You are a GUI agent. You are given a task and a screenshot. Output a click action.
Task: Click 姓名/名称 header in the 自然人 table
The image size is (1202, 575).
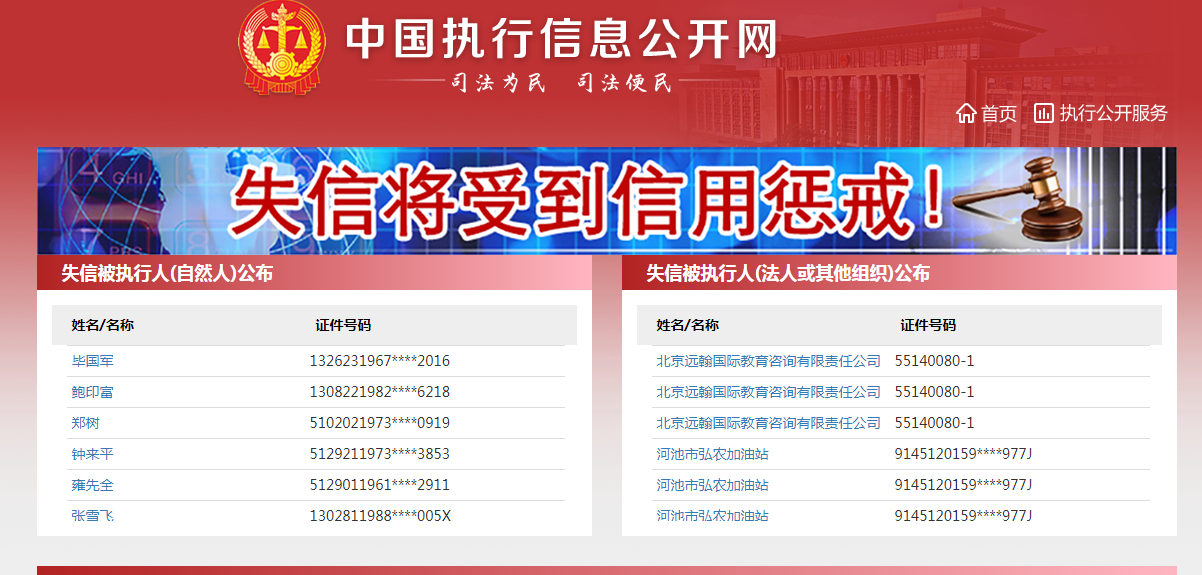pos(103,325)
